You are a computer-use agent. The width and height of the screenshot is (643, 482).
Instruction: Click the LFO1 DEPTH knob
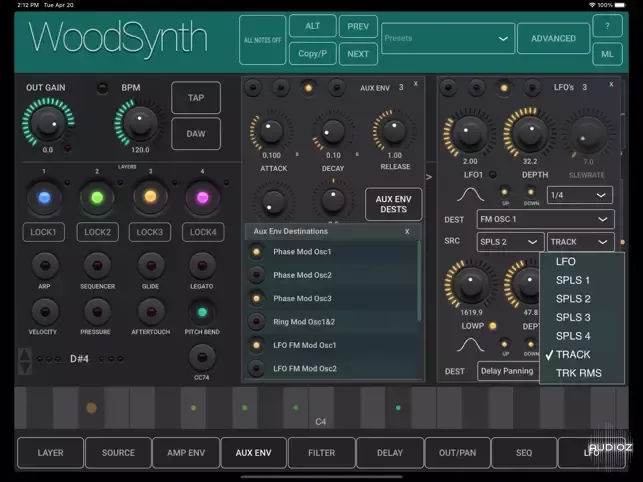(530, 133)
